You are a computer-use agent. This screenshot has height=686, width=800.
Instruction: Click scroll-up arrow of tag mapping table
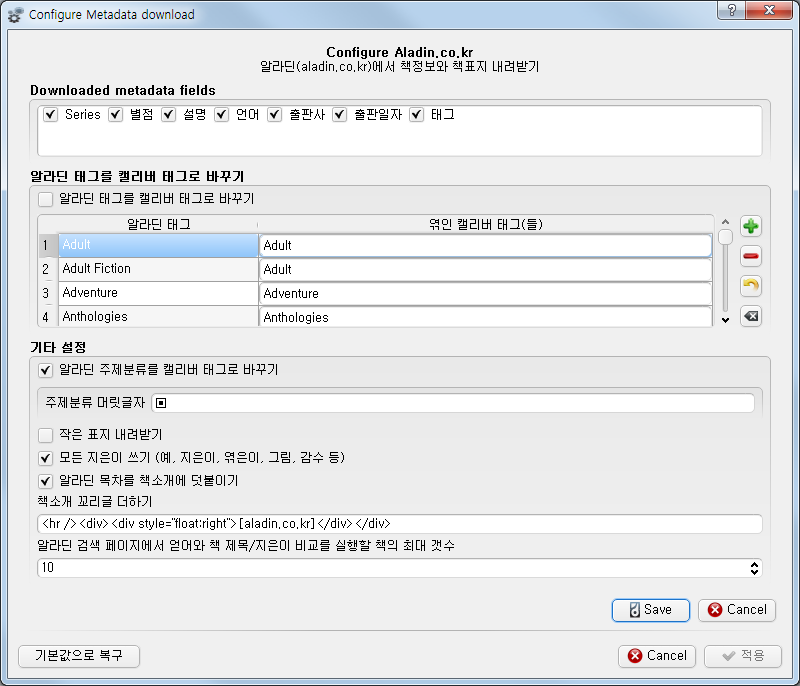pyautogui.click(x=725, y=222)
